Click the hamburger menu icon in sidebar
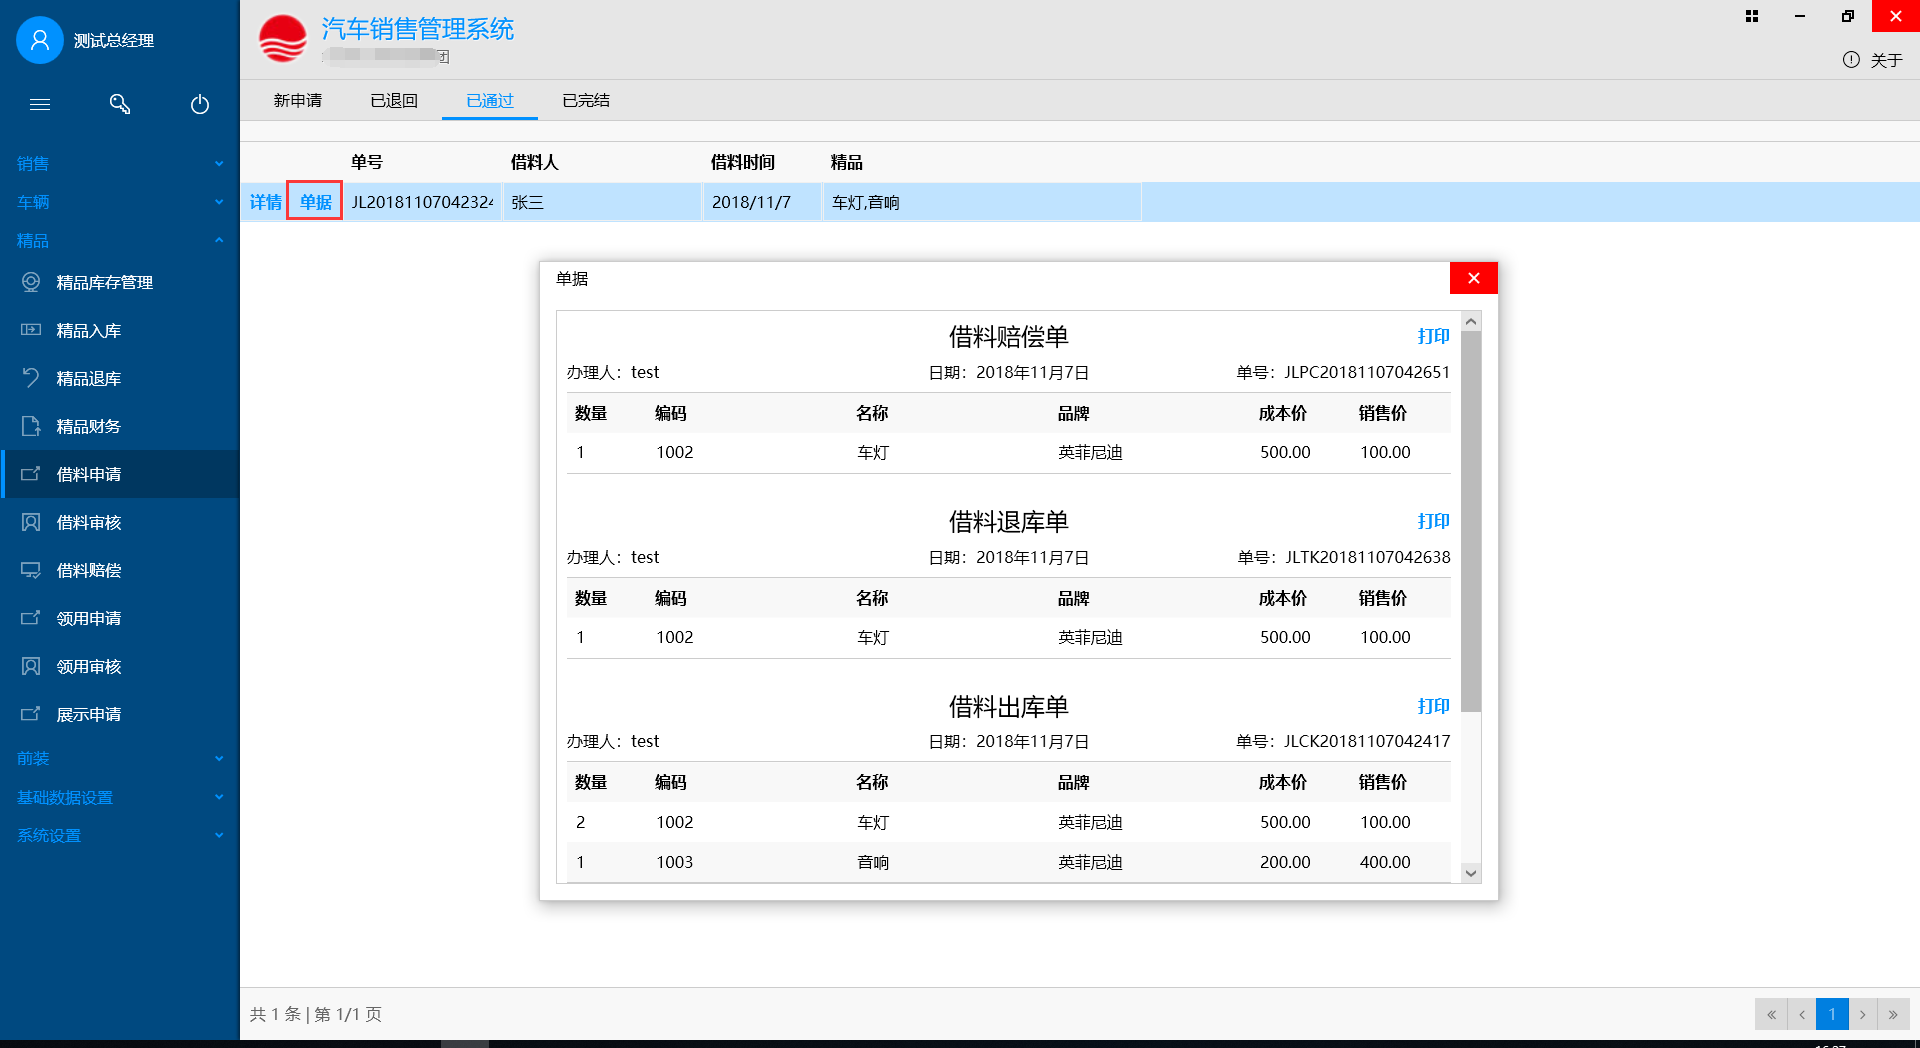1920x1048 pixels. (40, 104)
